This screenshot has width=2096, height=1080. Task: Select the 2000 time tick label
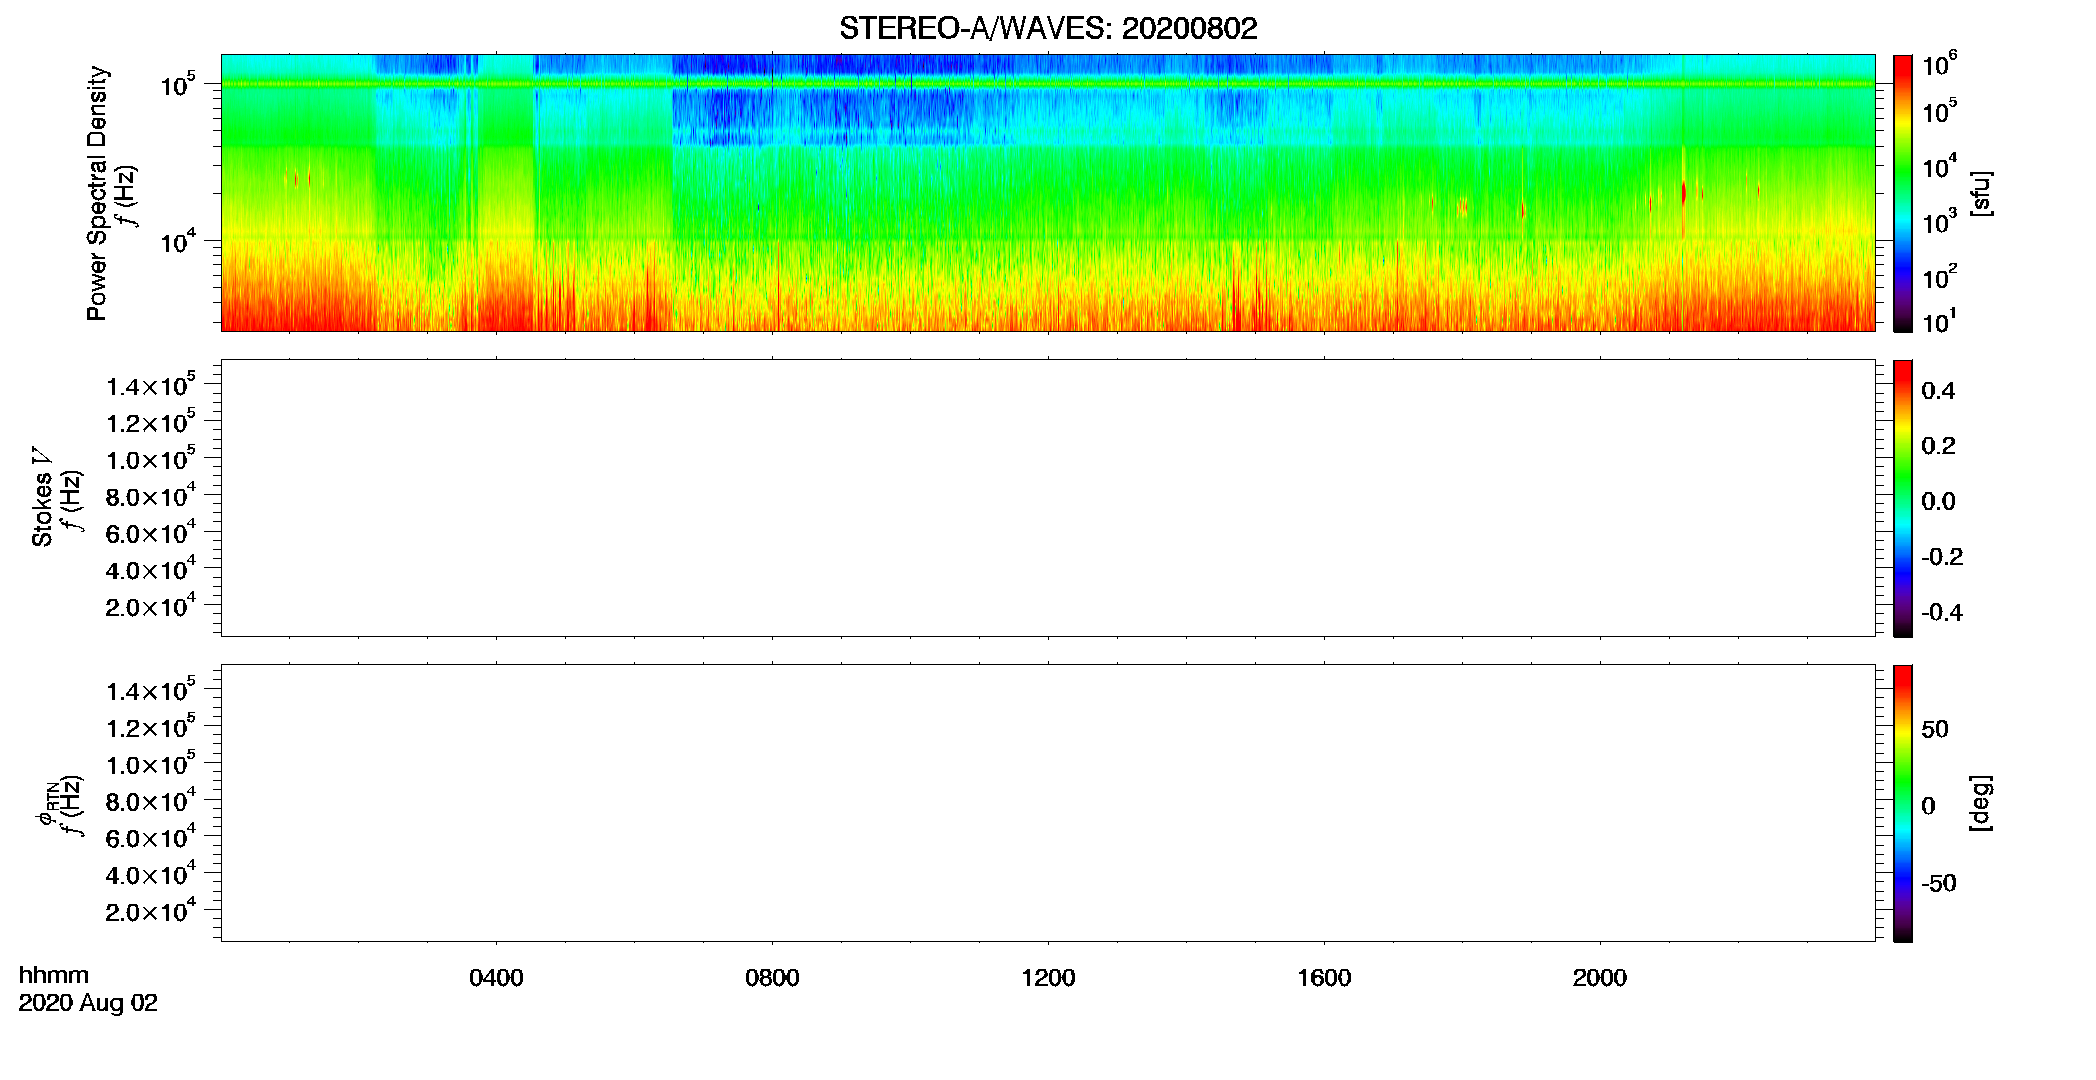pos(1600,978)
